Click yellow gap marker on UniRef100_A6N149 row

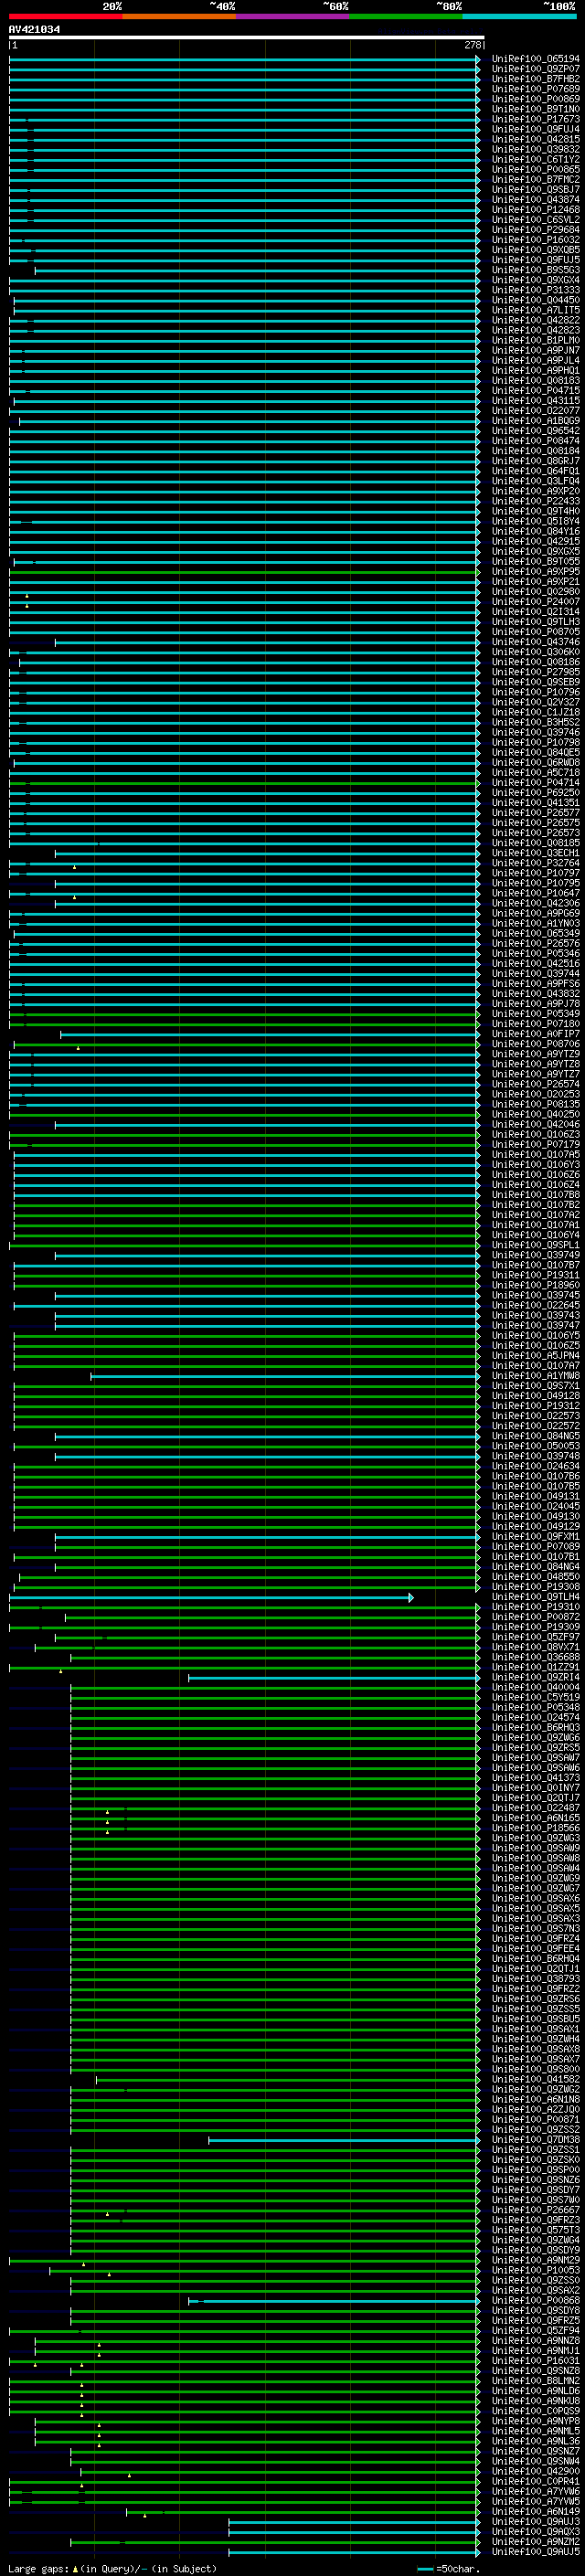pyautogui.click(x=144, y=2515)
